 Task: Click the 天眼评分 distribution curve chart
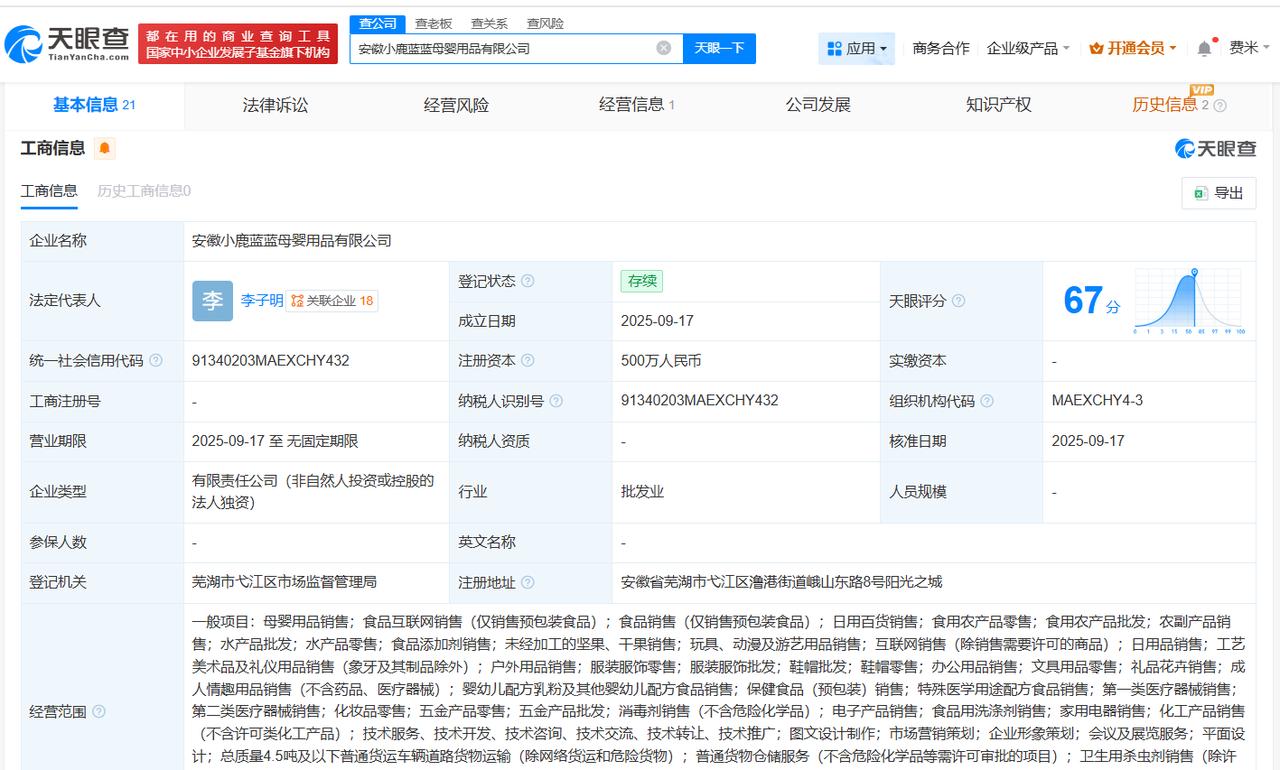click(x=1190, y=300)
